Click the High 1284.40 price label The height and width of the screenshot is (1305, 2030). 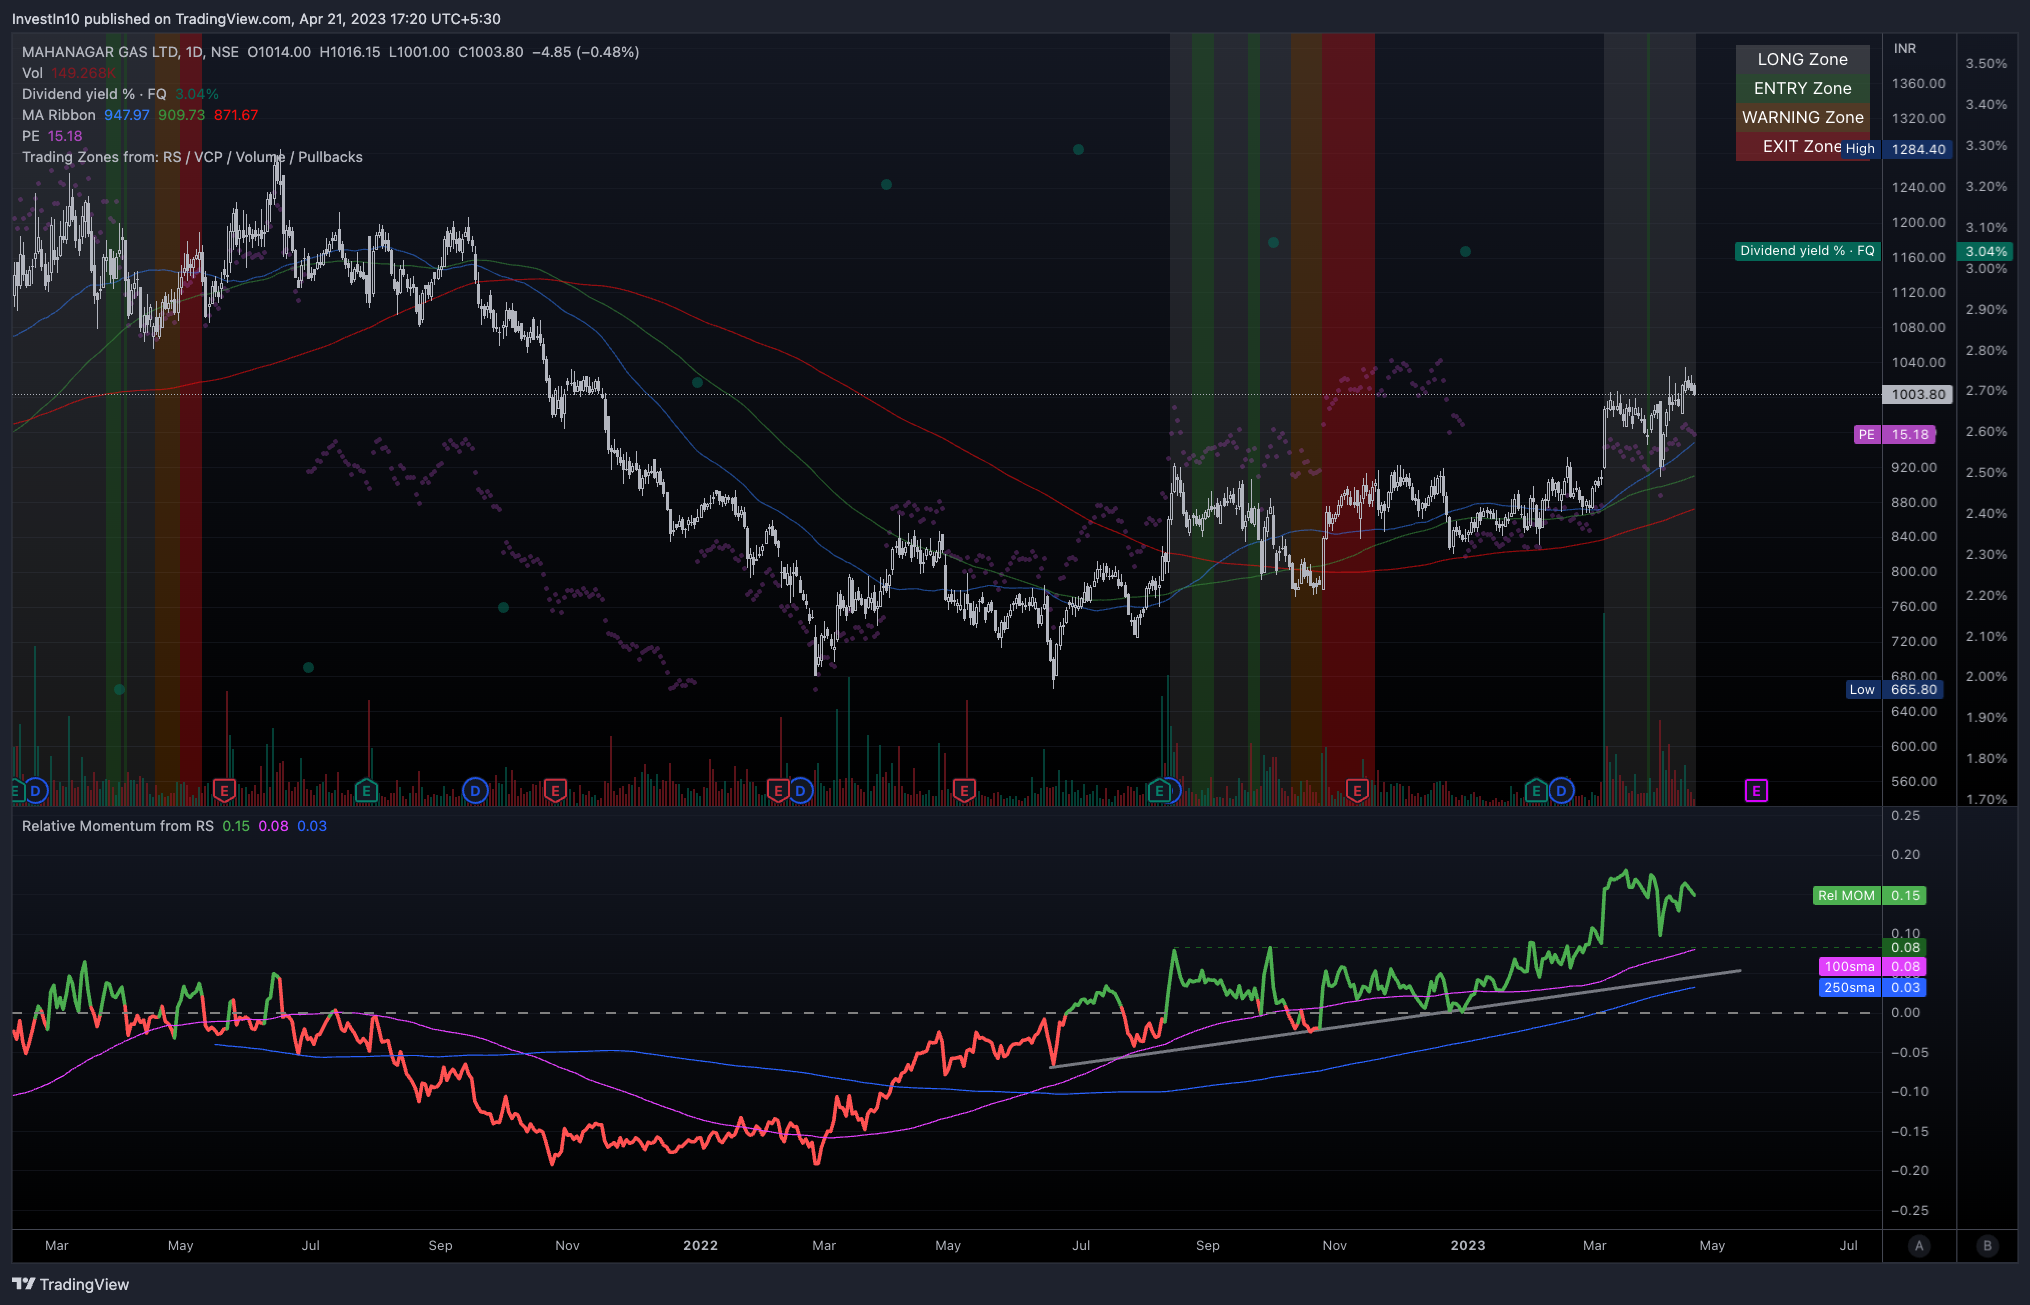tap(1897, 149)
